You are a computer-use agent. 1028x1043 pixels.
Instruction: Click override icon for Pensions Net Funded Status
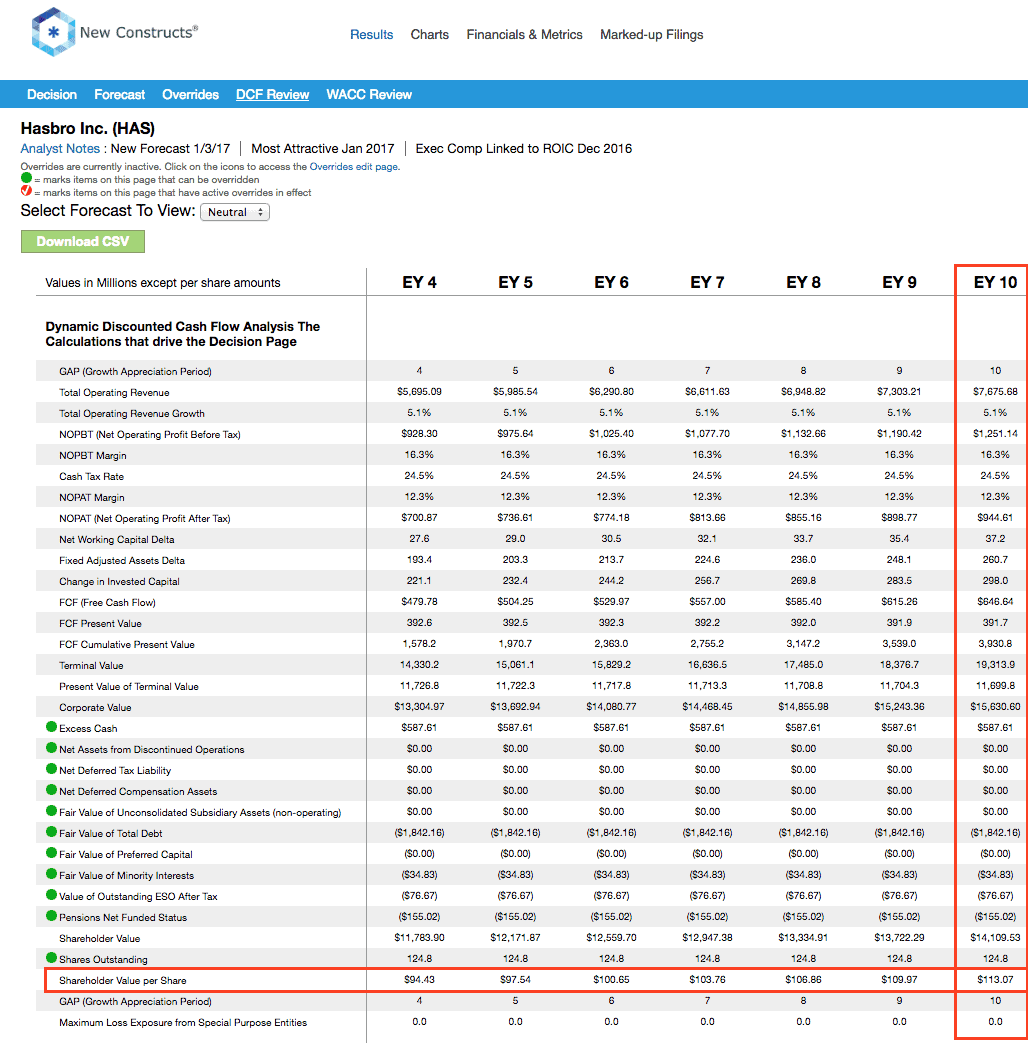[51, 916]
